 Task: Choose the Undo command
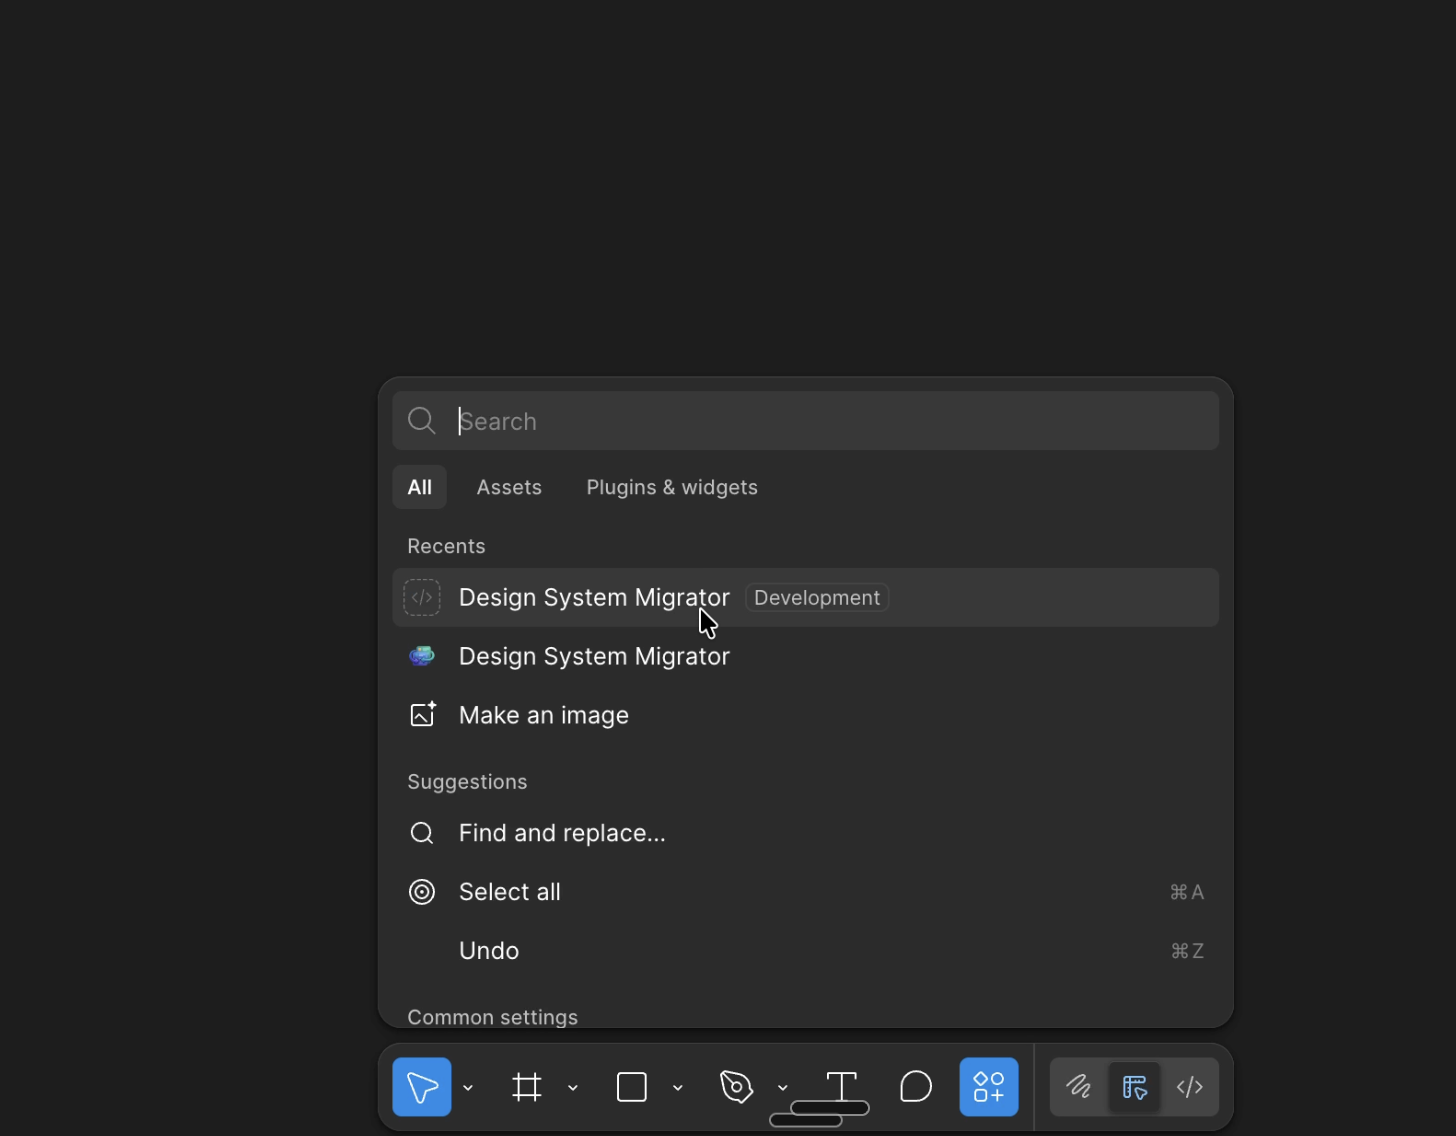click(x=805, y=951)
